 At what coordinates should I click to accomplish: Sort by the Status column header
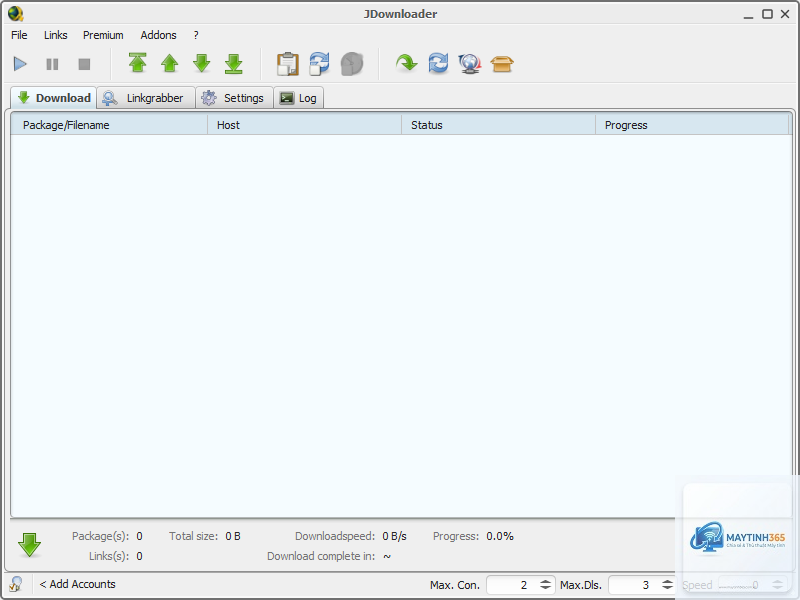click(x=498, y=125)
